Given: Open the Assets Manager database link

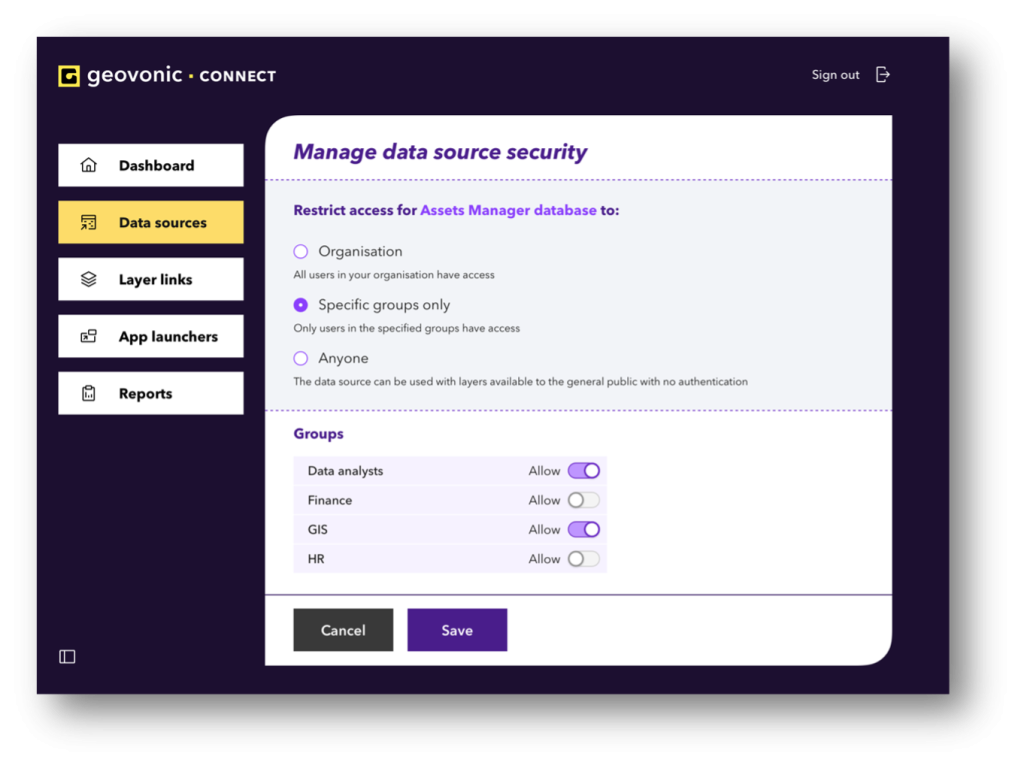Looking at the screenshot, I should (x=508, y=211).
